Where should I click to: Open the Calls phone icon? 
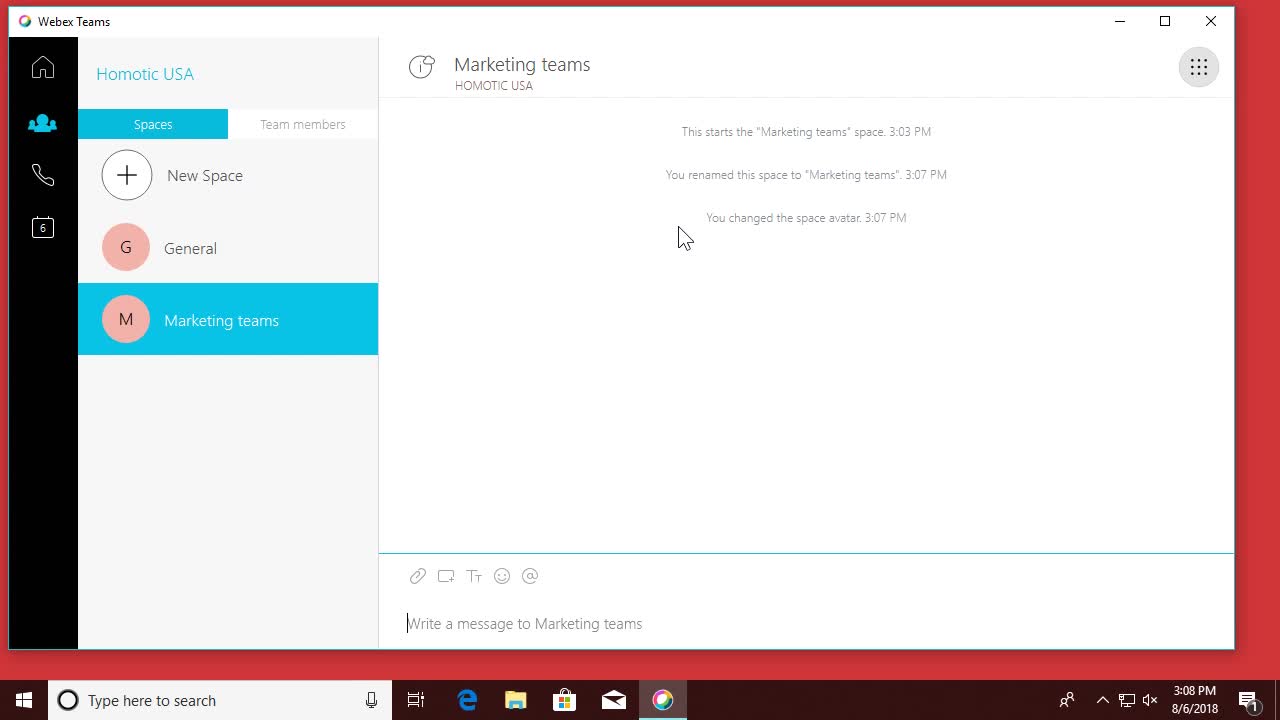click(x=42, y=175)
